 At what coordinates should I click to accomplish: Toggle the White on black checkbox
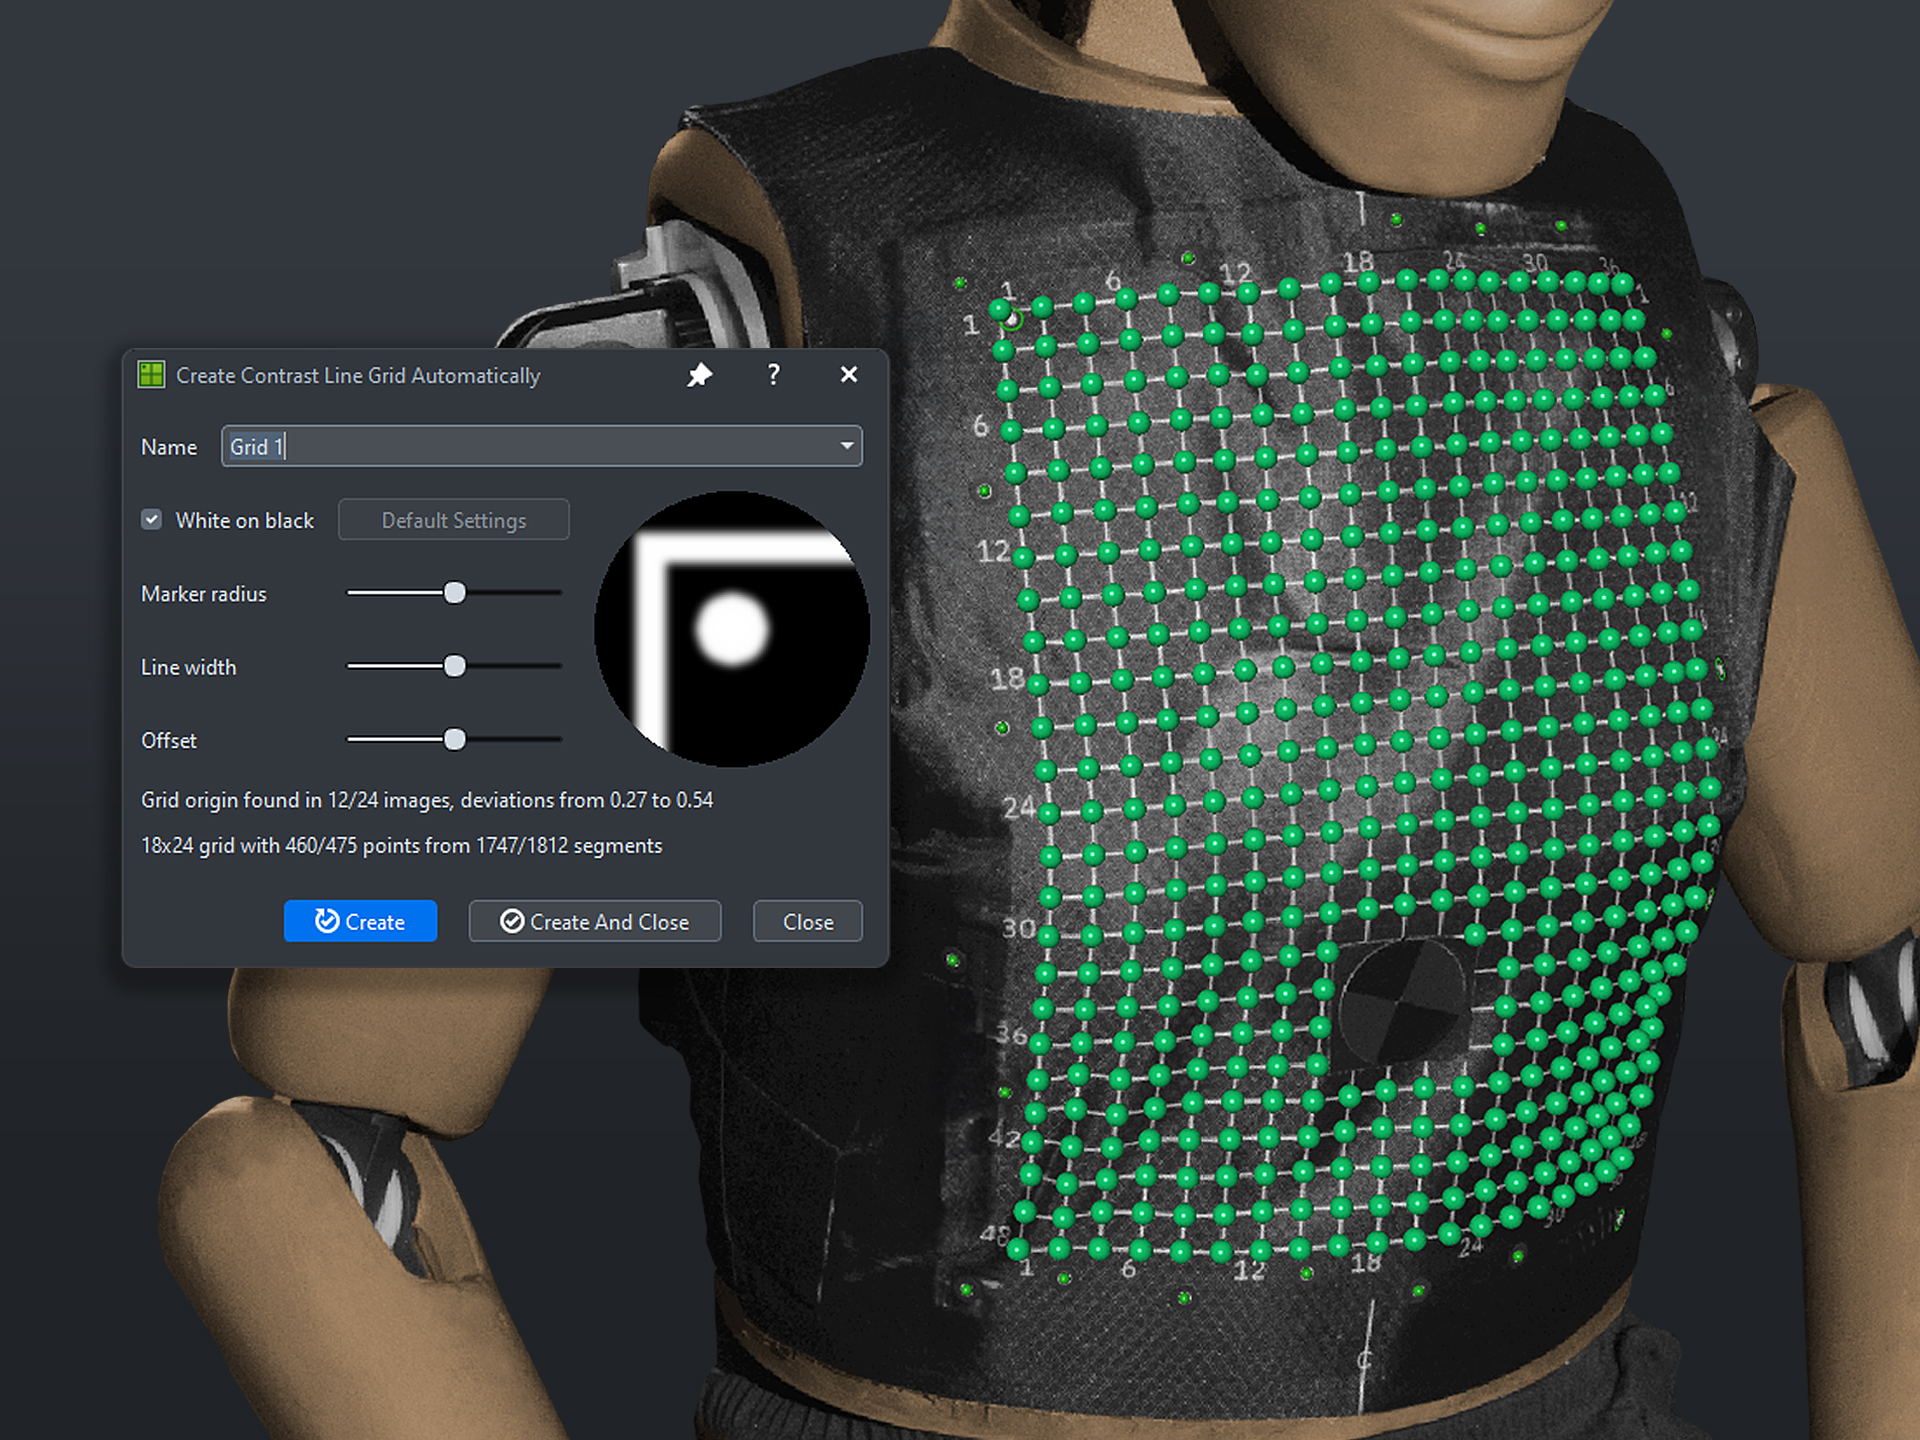(152, 519)
